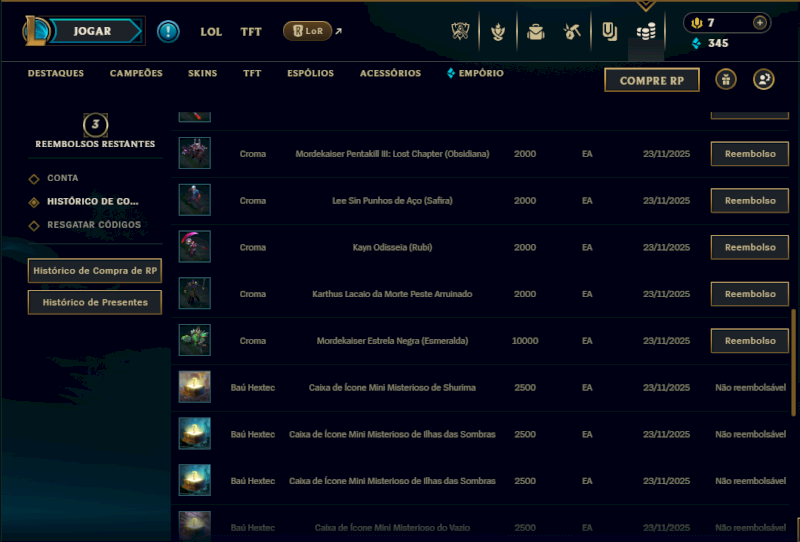
Task: Select RESGATAR CÓDIGOS in sidebar
Action: 94,225
